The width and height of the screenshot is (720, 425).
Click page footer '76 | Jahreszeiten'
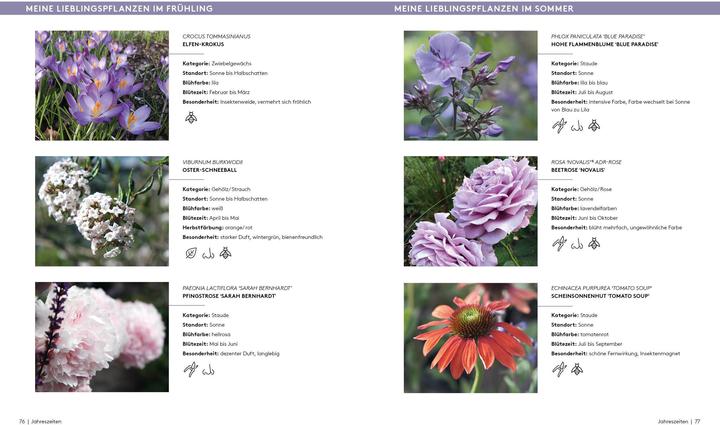click(x=40, y=421)
